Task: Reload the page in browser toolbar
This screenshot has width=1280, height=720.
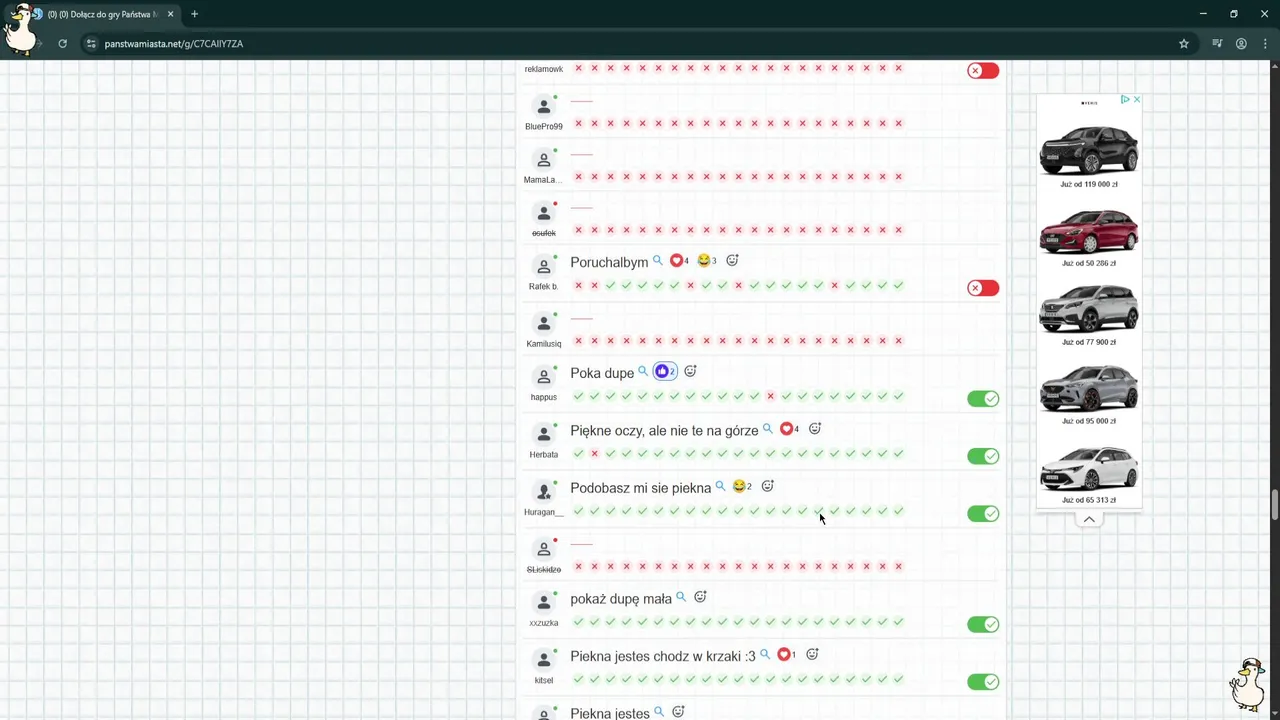Action: tap(62, 44)
